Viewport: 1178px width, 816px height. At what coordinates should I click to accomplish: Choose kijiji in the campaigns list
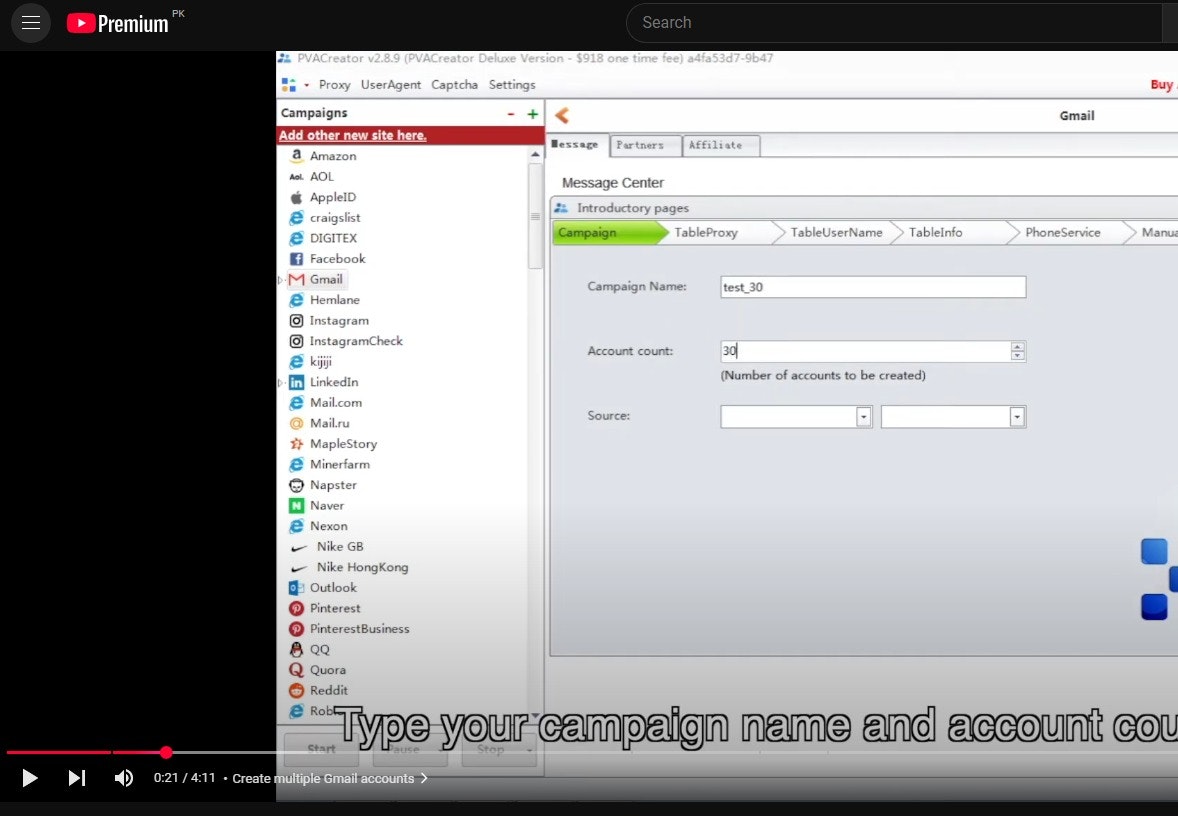pos(321,361)
